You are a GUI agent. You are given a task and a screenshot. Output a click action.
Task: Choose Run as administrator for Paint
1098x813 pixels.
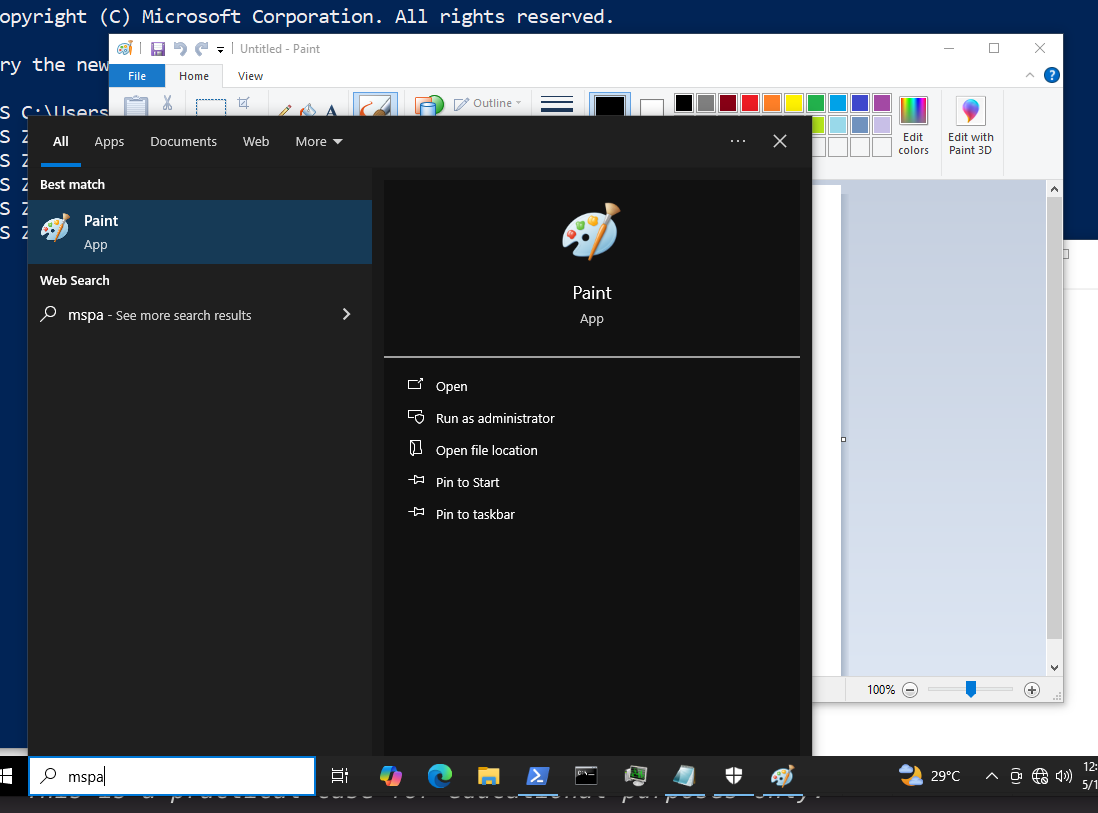click(494, 418)
